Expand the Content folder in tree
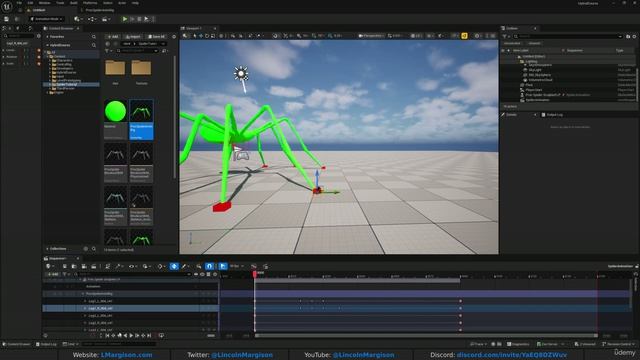Viewport: 640px width, 360px height. tap(47, 56)
